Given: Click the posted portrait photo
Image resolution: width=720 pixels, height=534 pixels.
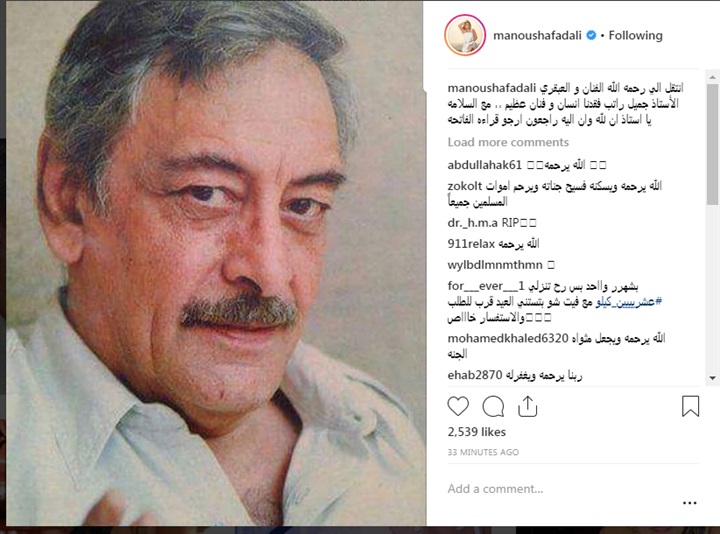Looking at the screenshot, I should point(216,263).
